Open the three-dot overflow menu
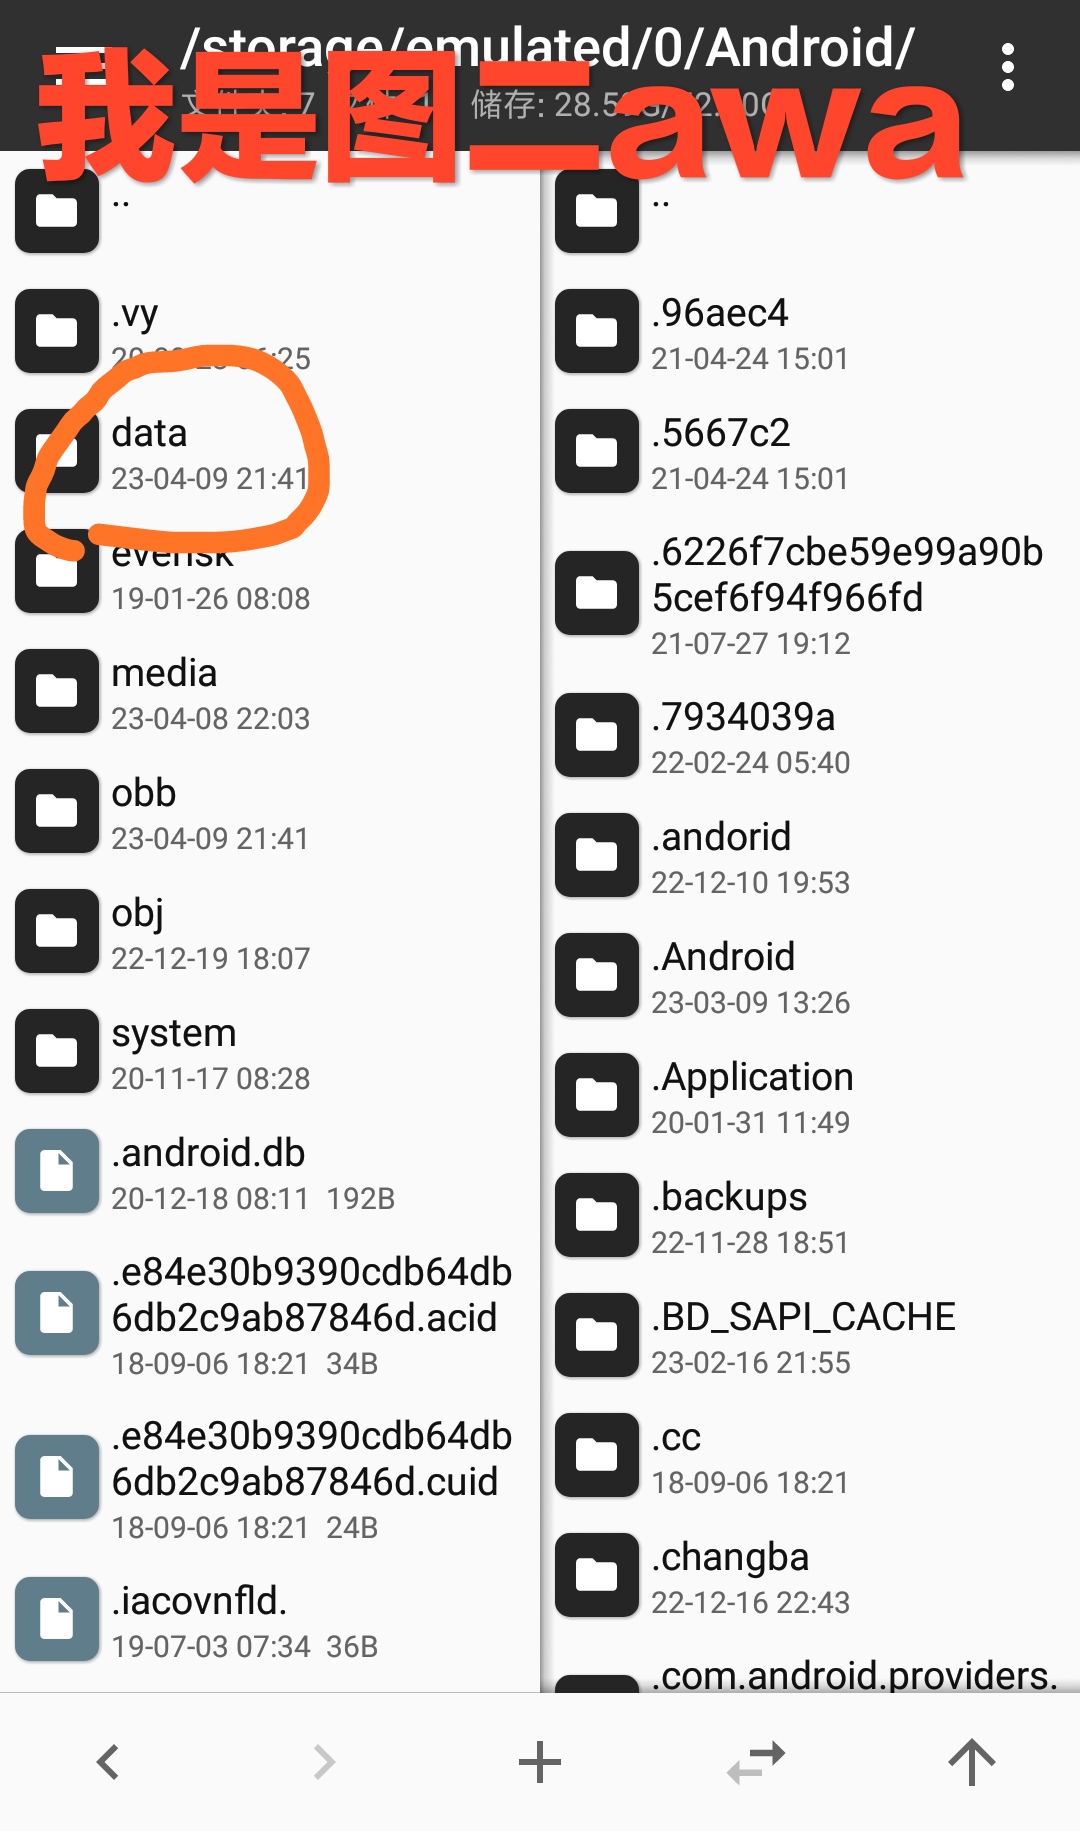 pyautogui.click(x=1007, y=68)
